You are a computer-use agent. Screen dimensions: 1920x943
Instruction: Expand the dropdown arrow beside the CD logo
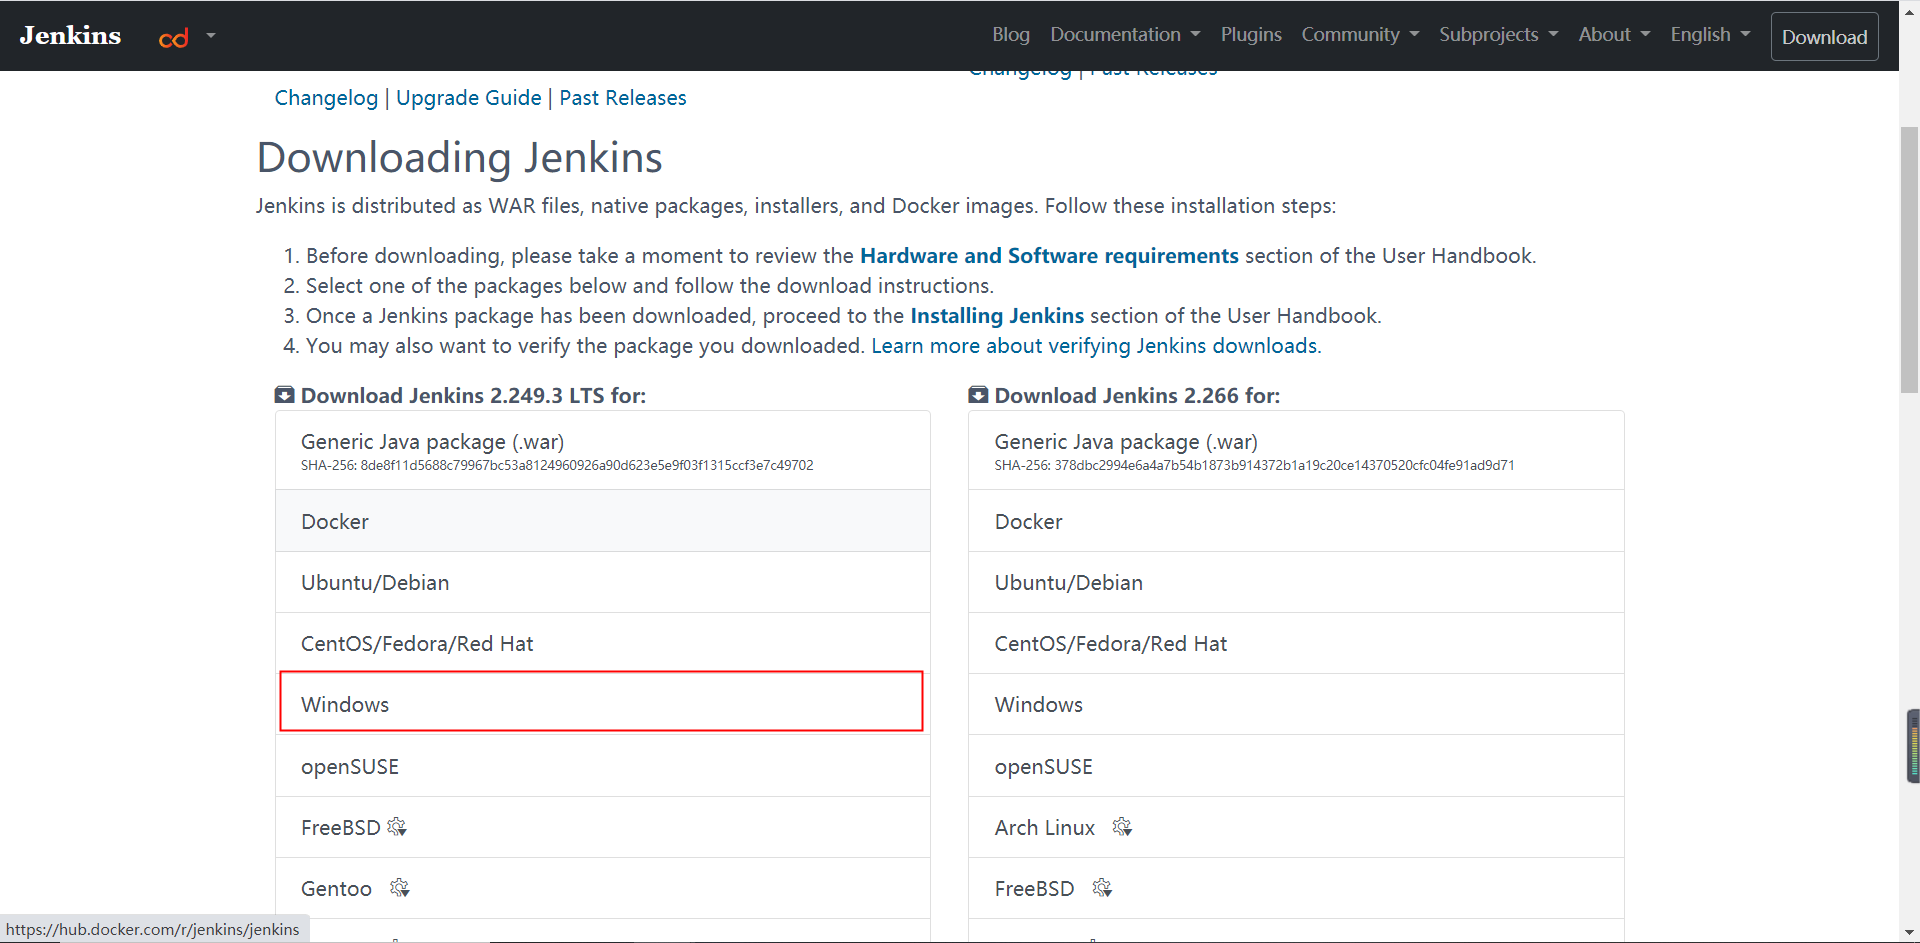(211, 35)
